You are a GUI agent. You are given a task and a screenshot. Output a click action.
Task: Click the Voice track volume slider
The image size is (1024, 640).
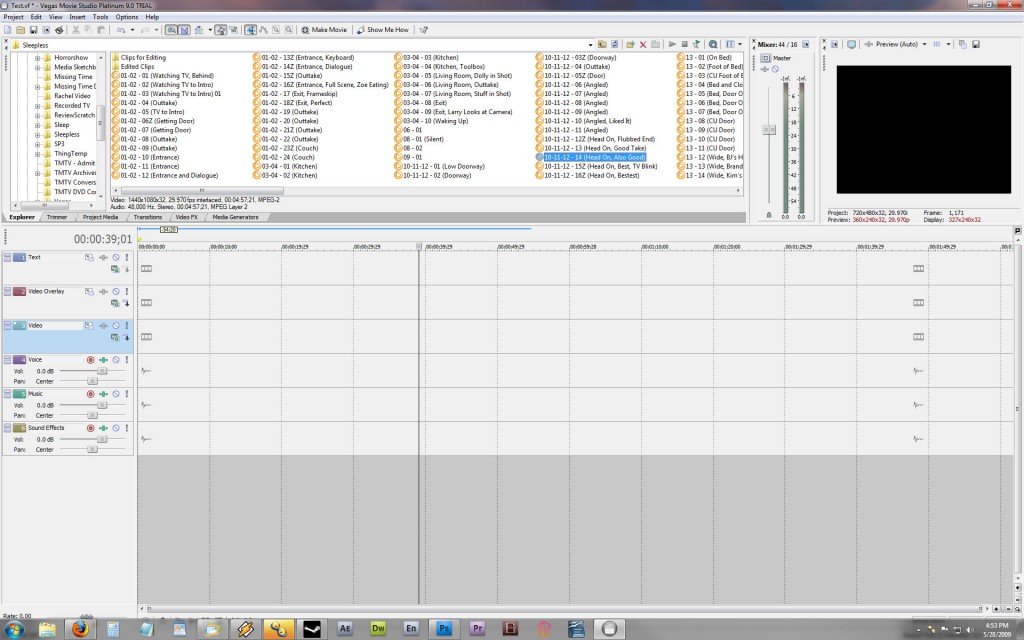pyautogui.click(x=100, y=370)
